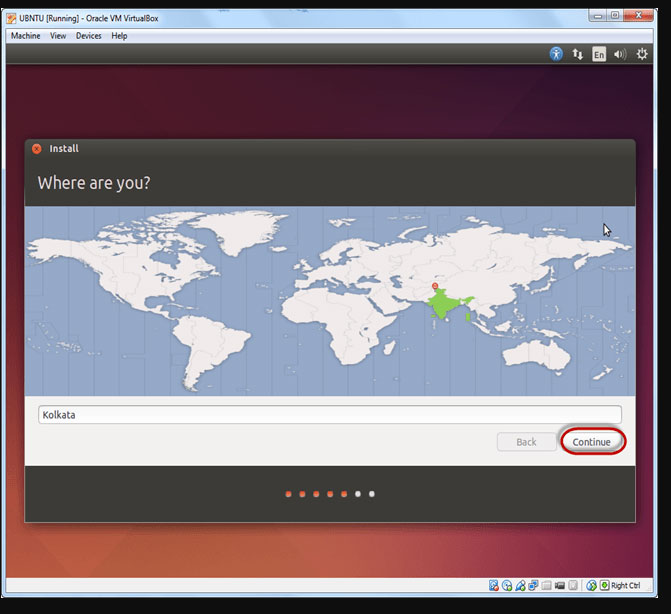Image resolution: width=671 pixels, height=614 pixels.
Task: Close the Install dialog with orange X
Action: click(37, 148)
